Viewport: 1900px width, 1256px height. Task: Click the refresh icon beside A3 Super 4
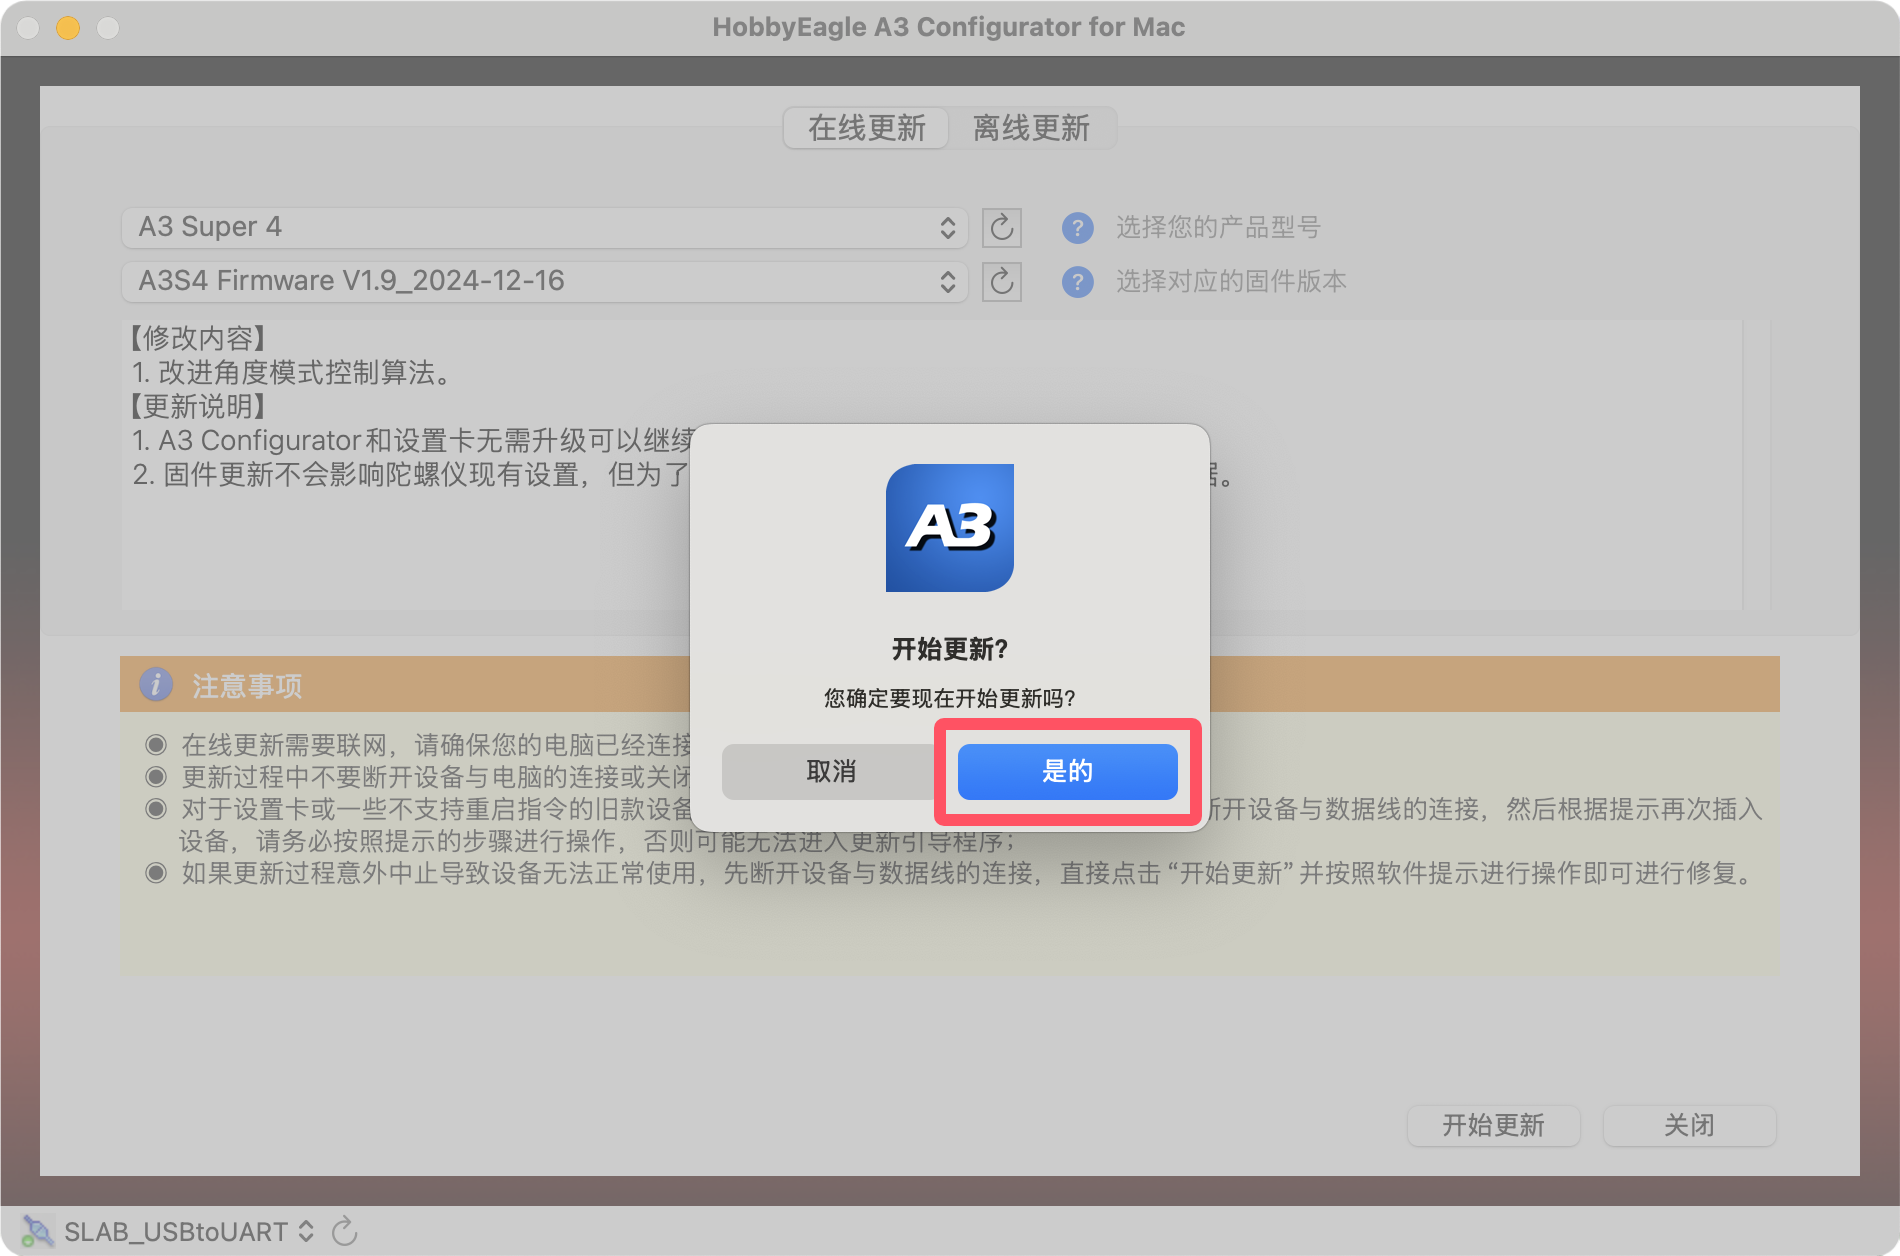pos(1001,228)
